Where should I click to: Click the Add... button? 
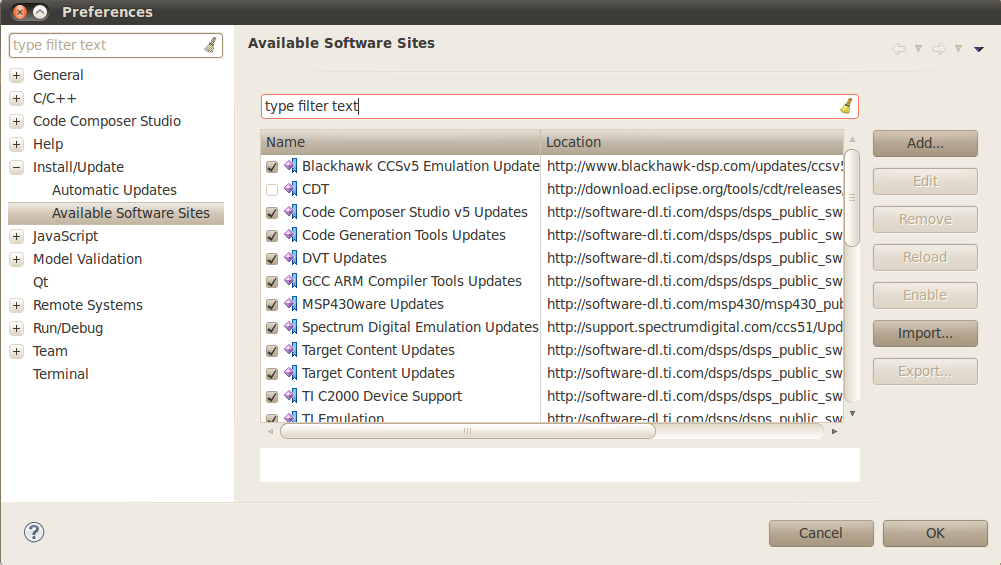pyautogui.click(x=925, y=143)
